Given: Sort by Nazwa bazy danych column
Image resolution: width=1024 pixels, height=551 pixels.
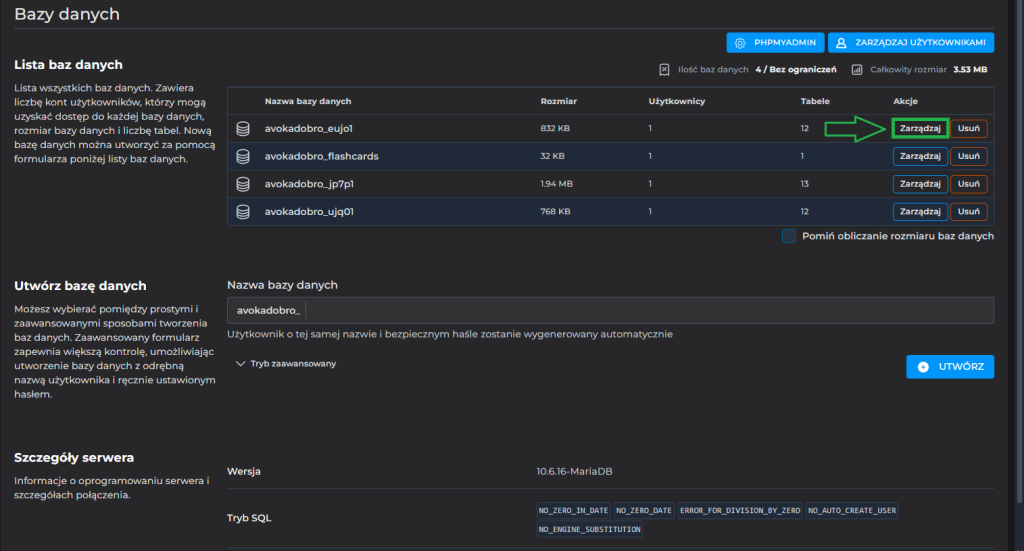Looking at the screenshot, I should [307, 102].
